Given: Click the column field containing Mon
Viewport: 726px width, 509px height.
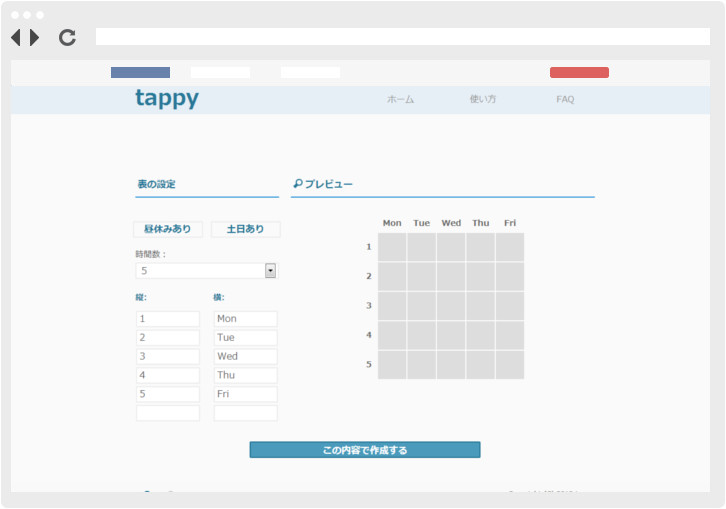Looking at the screenshot, I should 245,319.
